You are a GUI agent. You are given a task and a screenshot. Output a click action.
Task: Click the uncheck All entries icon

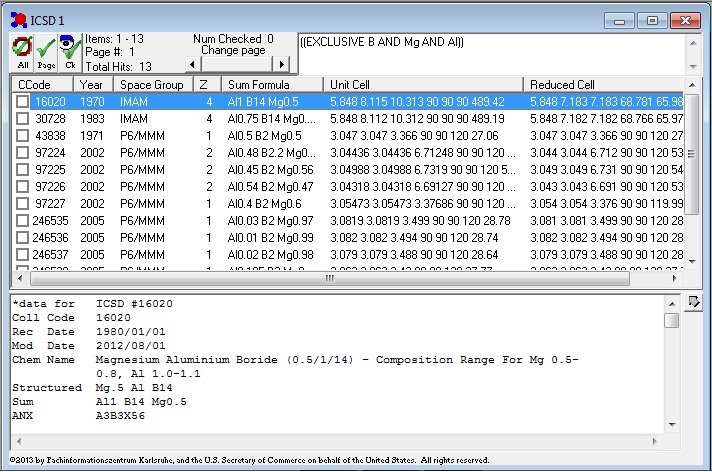(x=22, y=52)
